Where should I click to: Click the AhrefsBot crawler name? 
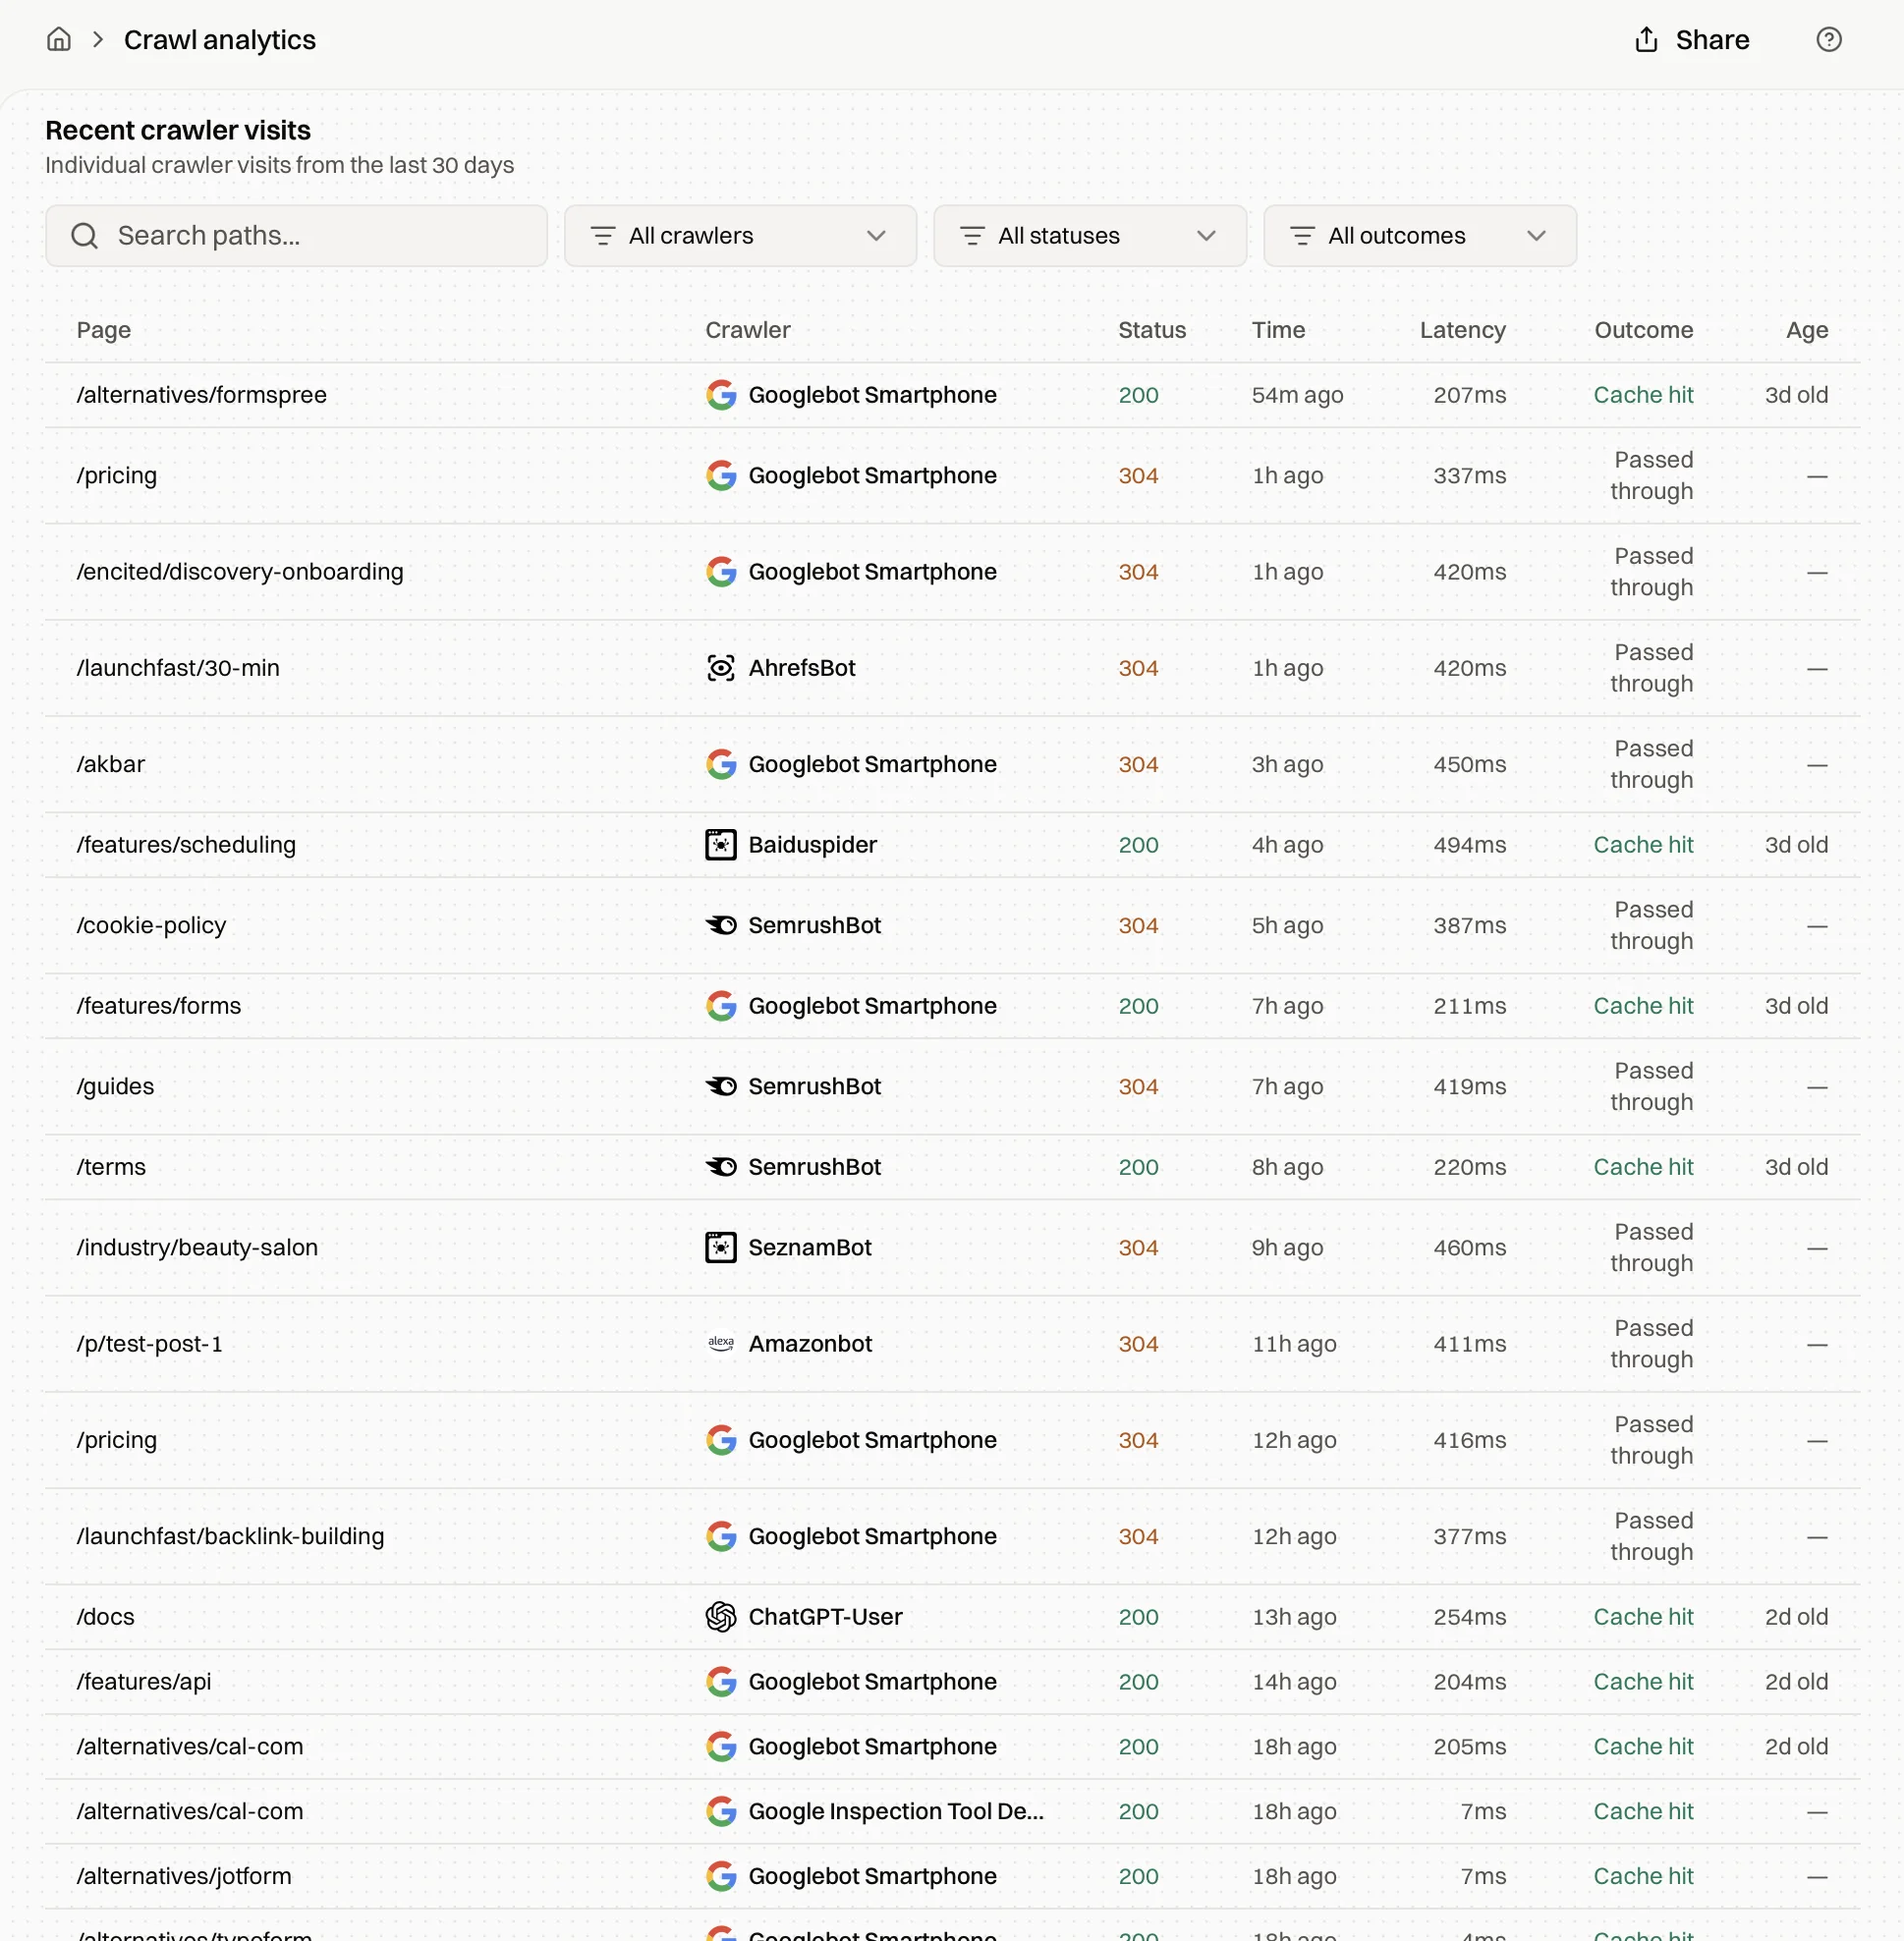click(x=801, y=667)
